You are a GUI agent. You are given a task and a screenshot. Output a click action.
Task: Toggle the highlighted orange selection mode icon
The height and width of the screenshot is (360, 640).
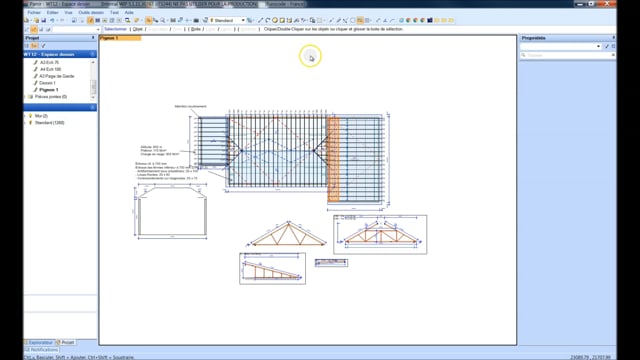pyautogui.click(x=149, y=20)
